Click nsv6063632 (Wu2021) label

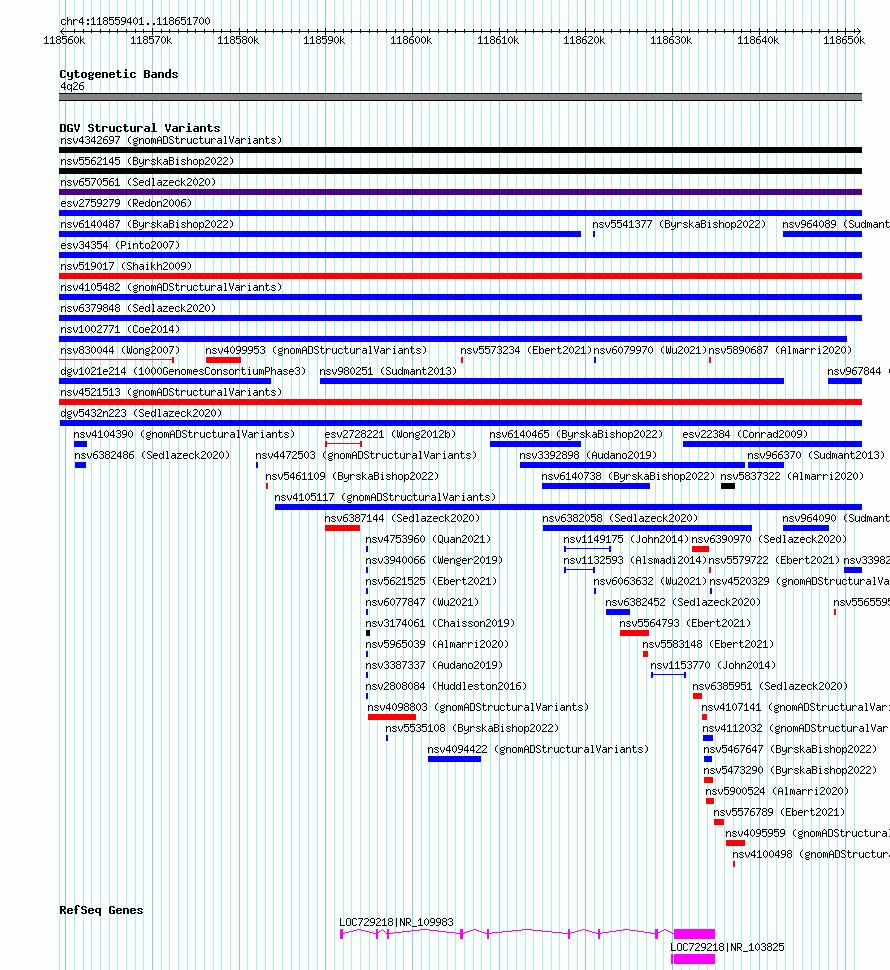pyautogui.click(x=650, y=582)
